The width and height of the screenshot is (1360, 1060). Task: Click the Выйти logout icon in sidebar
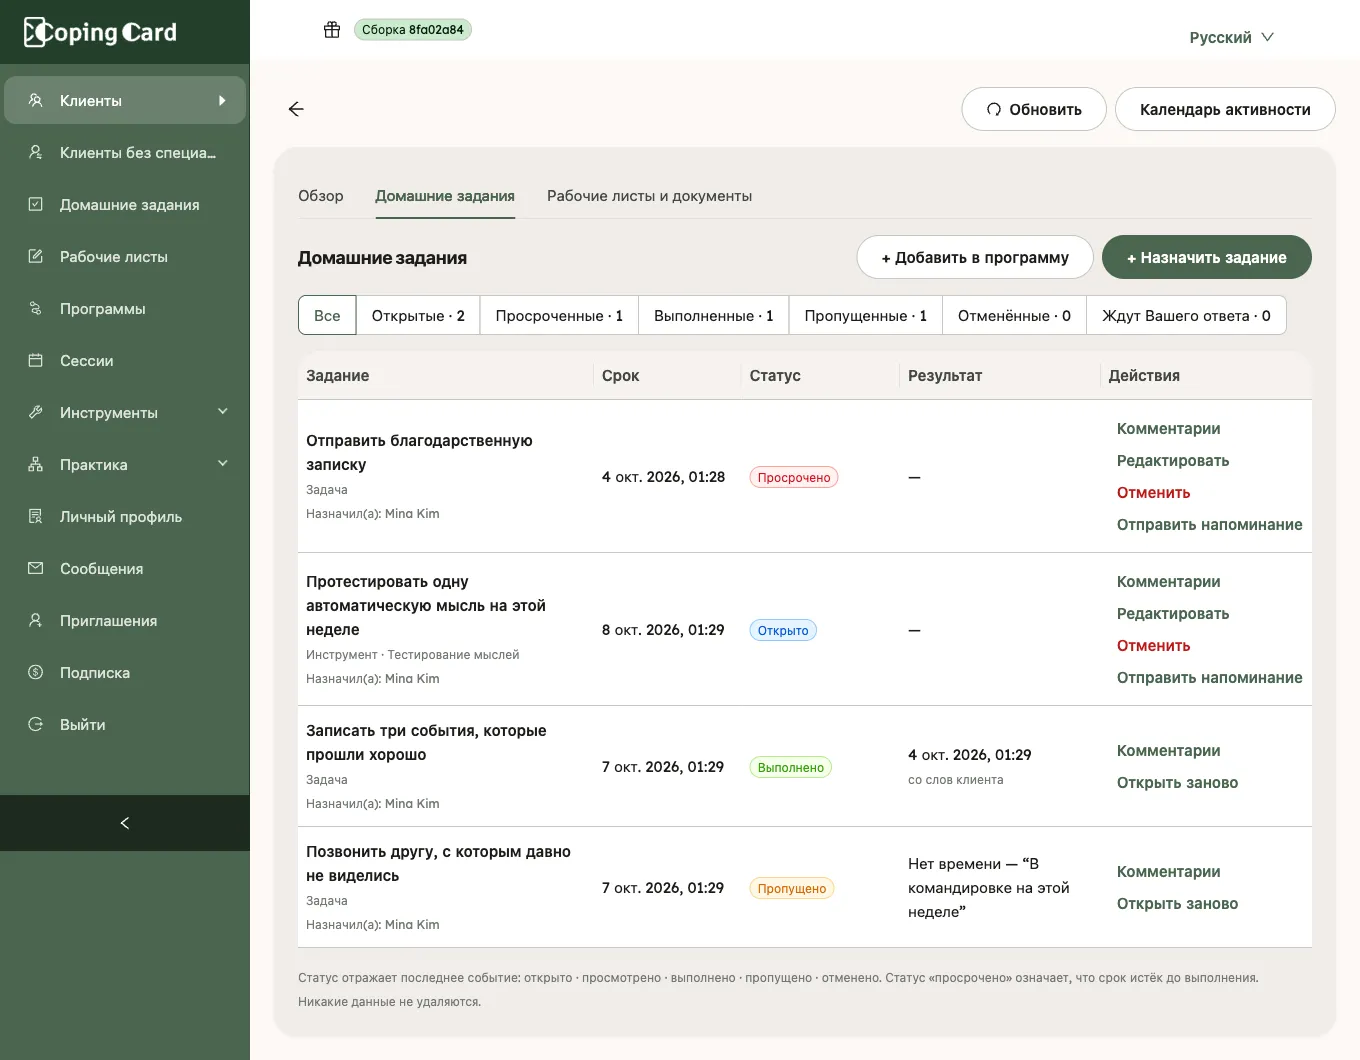[36, 724]
